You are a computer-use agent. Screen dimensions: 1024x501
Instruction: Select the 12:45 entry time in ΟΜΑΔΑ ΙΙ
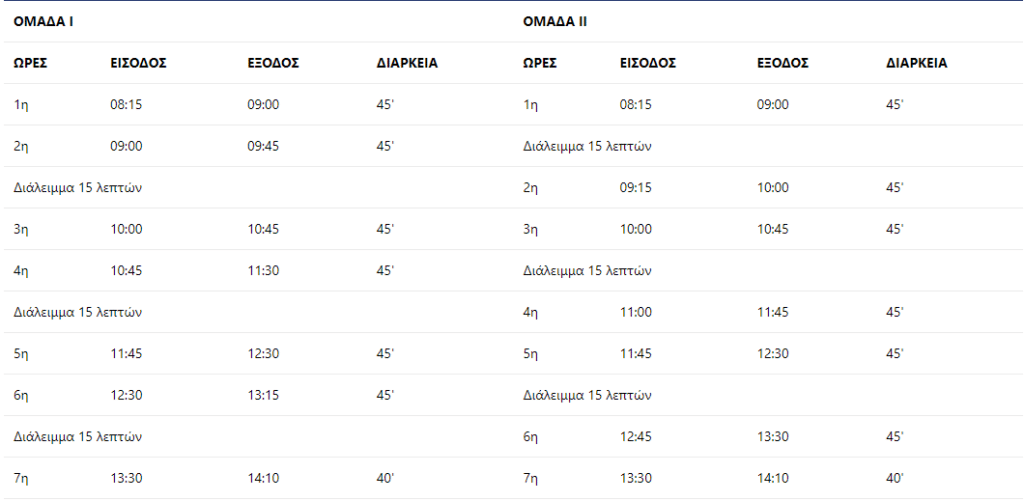pos(635,437)
